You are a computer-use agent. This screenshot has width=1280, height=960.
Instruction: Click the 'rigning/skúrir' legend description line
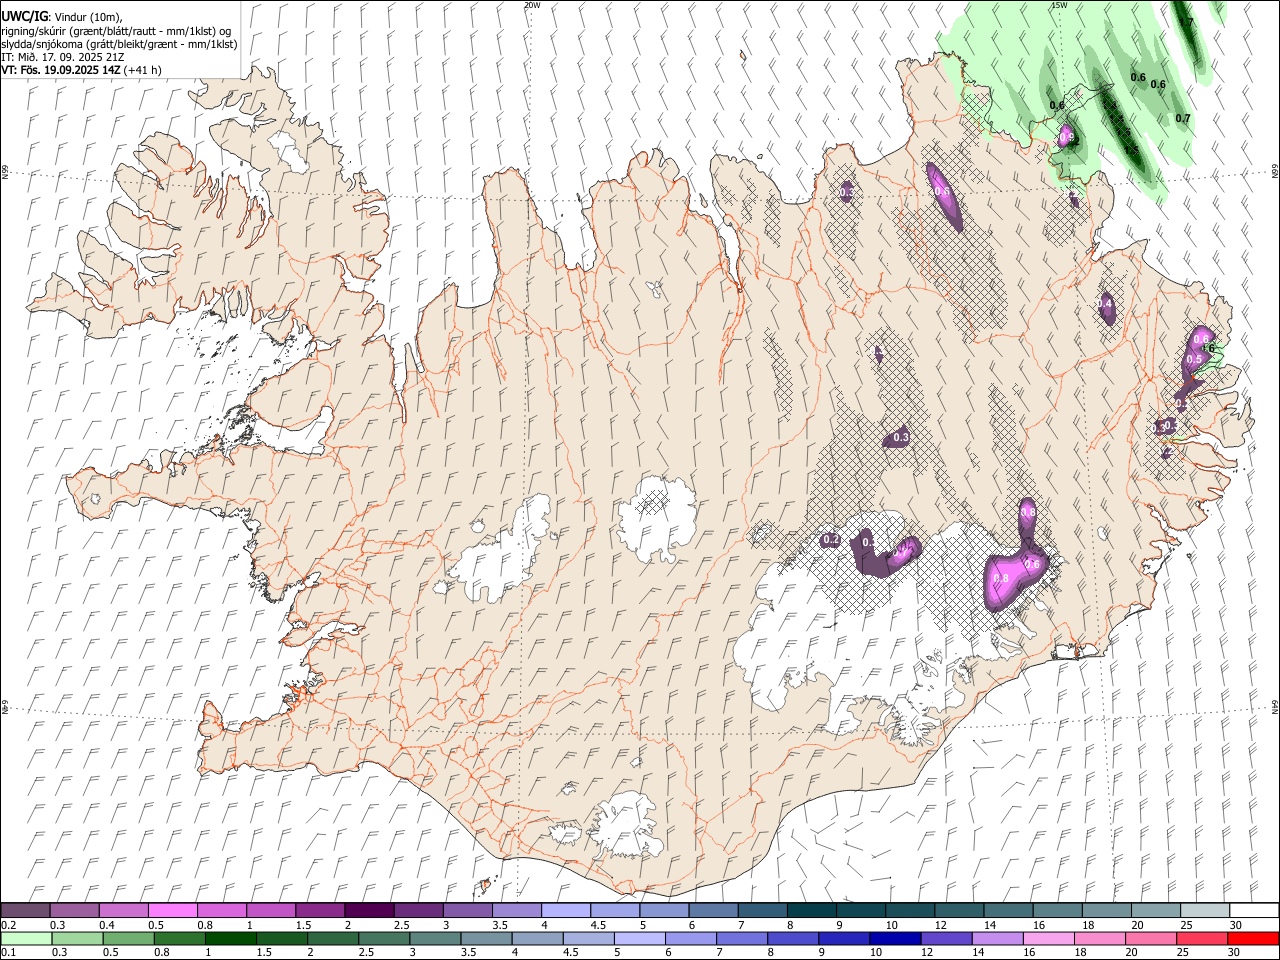click(117, 31)
